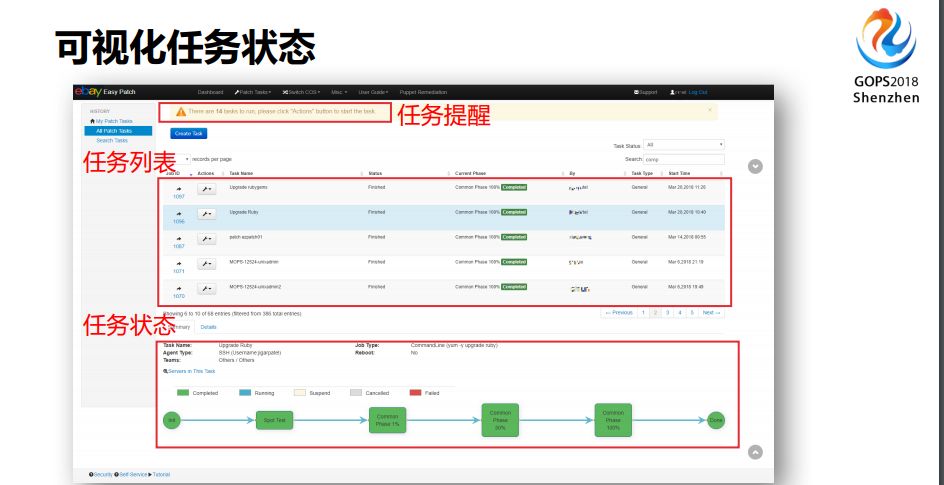Go to page 1 of results
Viewport: 944px width, 485px height.
pyautogui.click(x=643, y=313)
